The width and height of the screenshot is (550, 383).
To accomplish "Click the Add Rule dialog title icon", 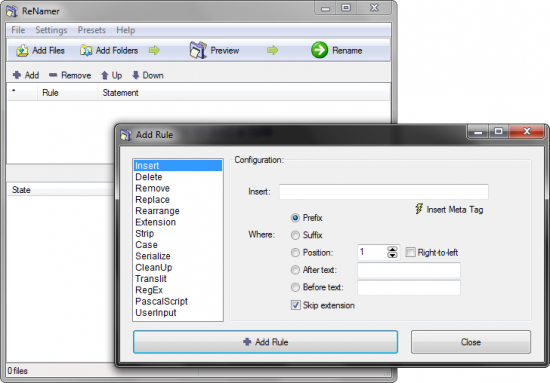I will pyautogui.click(x=126, y=135).
